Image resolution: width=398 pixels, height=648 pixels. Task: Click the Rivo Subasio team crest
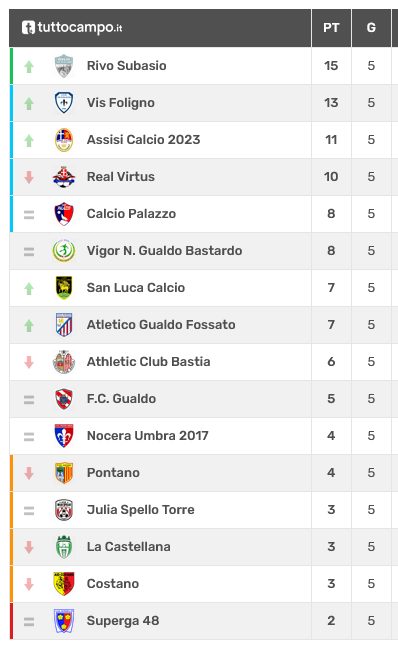[64, 66]
